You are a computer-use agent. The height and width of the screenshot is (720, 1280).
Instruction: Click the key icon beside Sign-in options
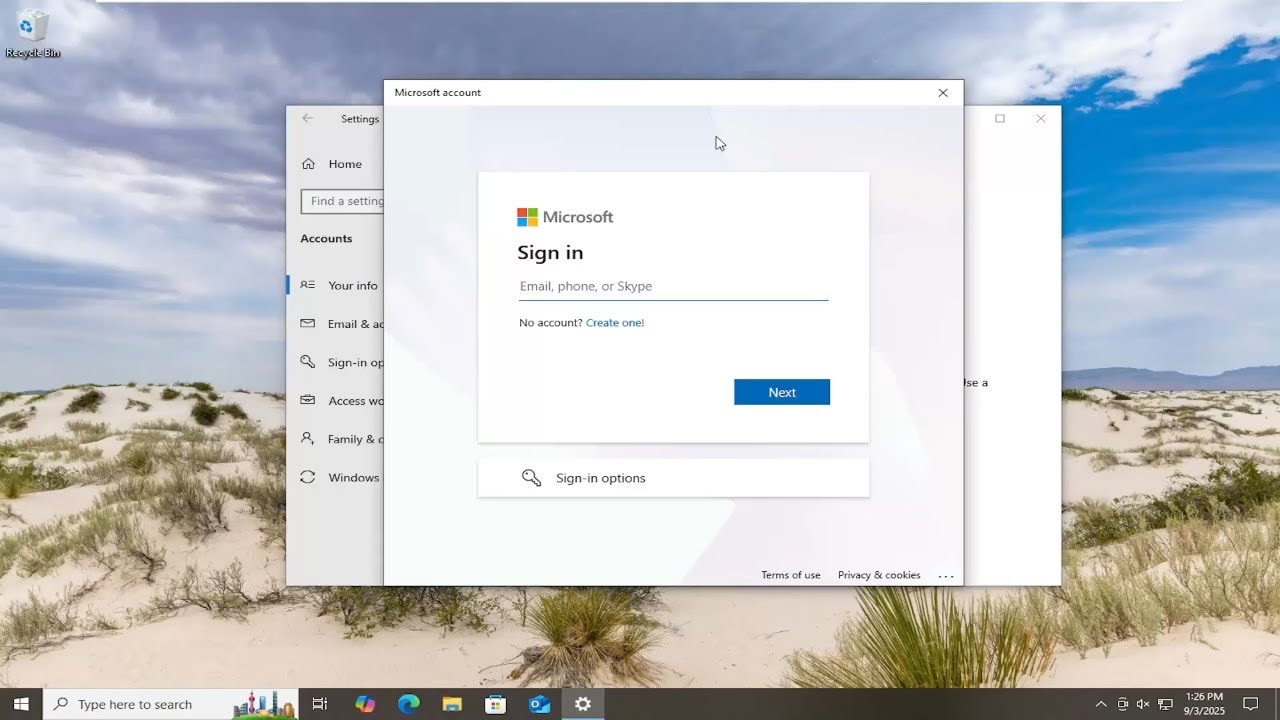531,478
